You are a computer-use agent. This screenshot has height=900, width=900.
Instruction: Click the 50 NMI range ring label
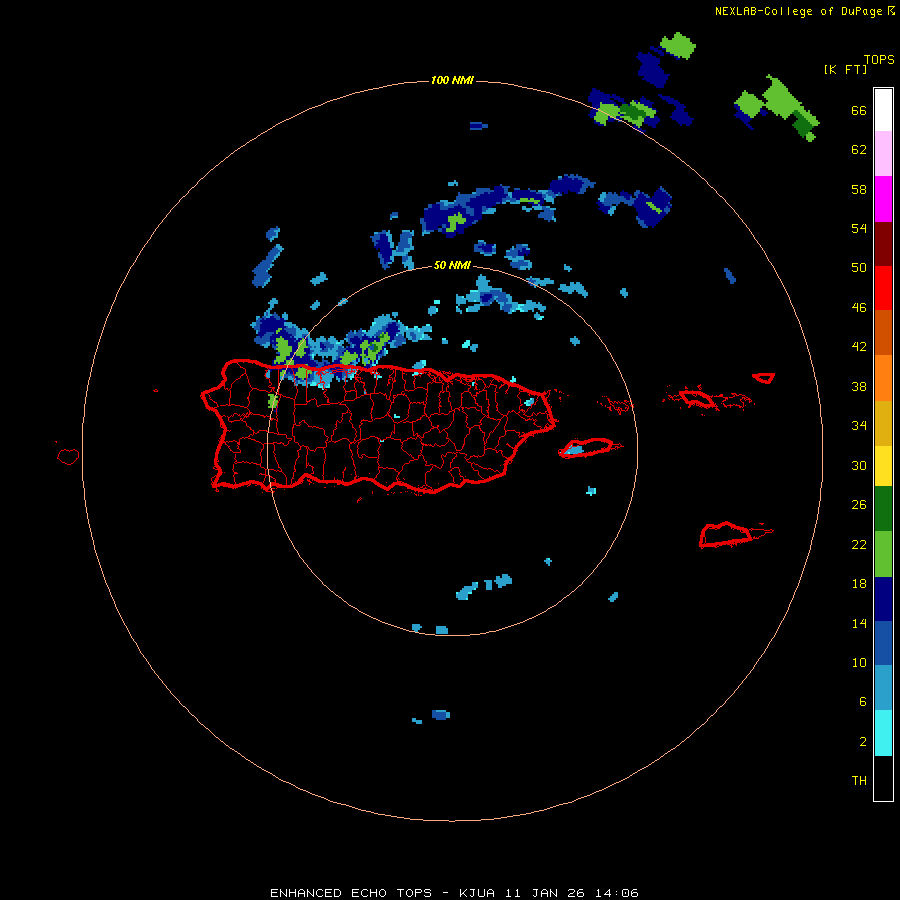point(452,265)
